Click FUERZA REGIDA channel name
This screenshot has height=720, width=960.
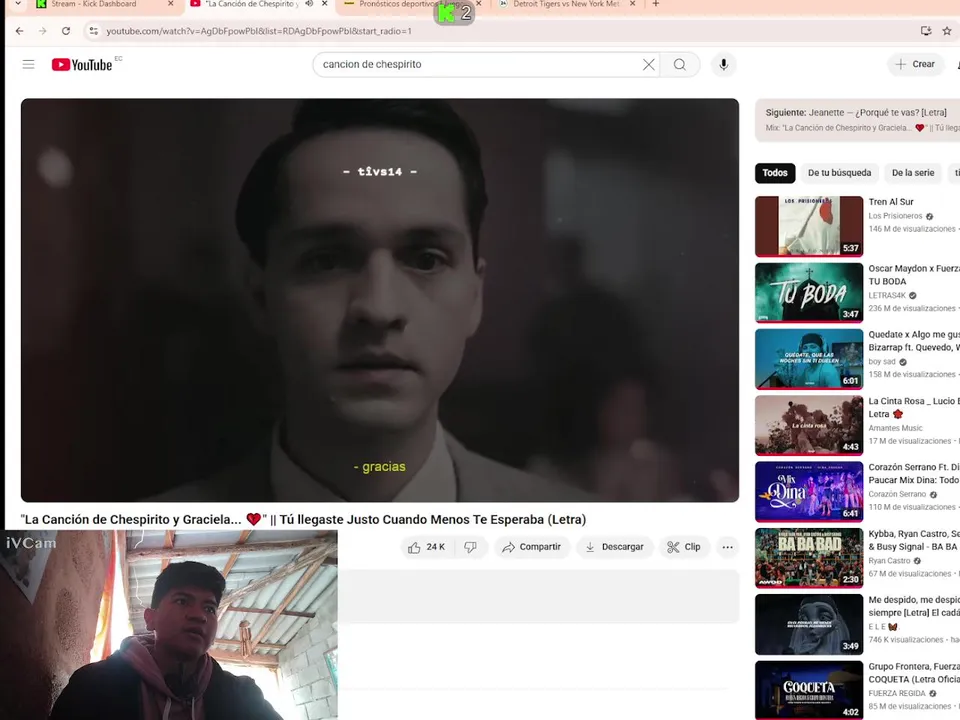coord(897,694)
